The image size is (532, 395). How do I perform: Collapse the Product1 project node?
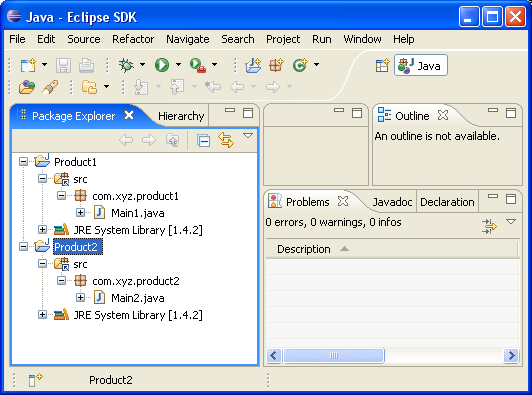click(x=23, y=161)
